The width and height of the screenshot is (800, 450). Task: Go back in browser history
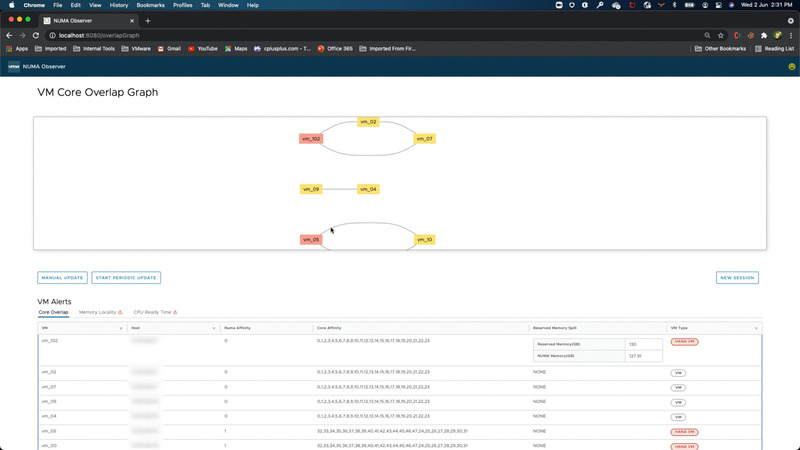(x=9, y=35)
